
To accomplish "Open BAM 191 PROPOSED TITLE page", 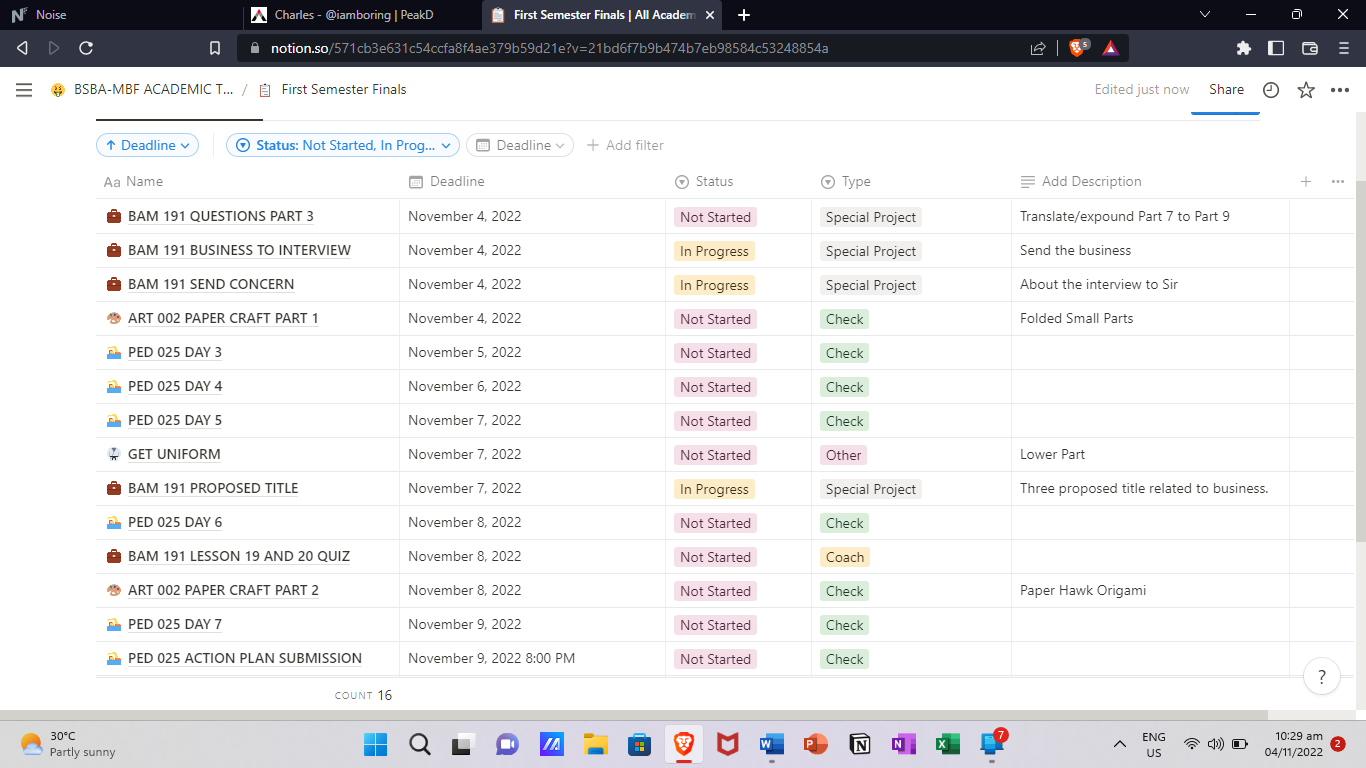I will click(x=213, y=489).
